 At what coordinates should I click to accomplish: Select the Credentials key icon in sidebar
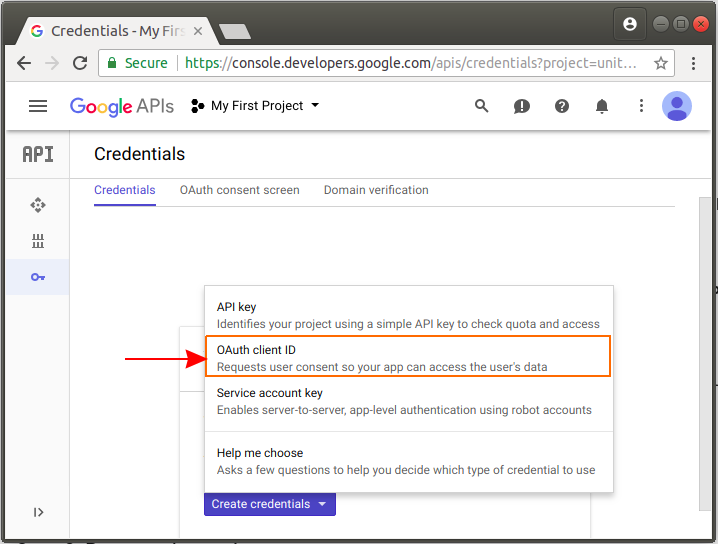tap(38, 277)
